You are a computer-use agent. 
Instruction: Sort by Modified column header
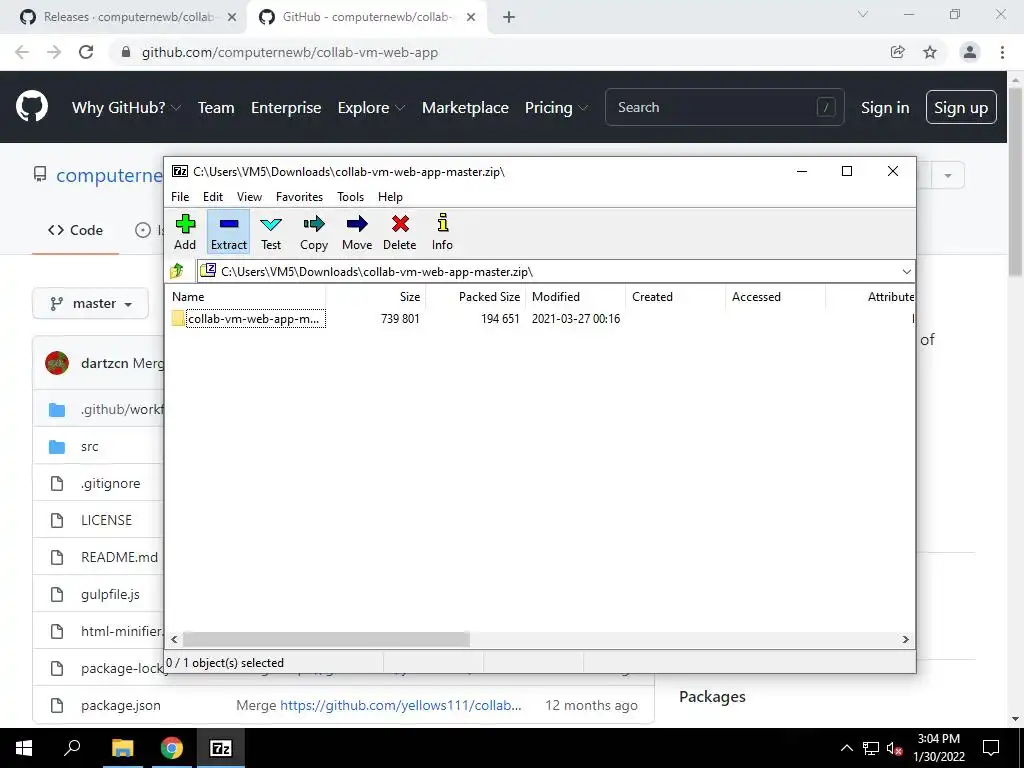tap(576, 296)
